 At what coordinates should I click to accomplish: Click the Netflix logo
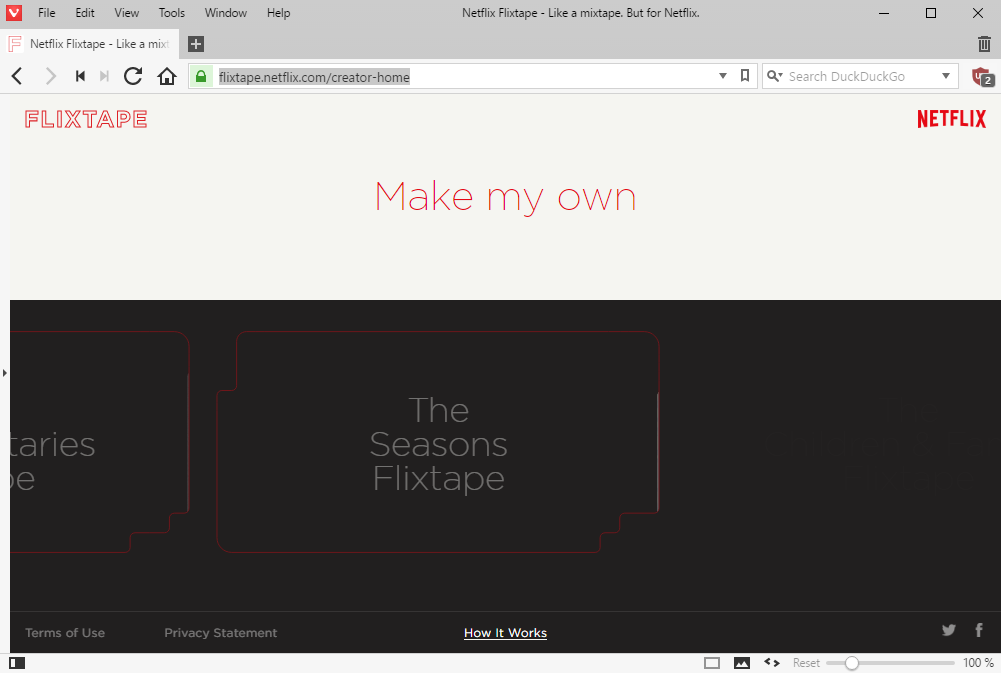coord(951,119)
